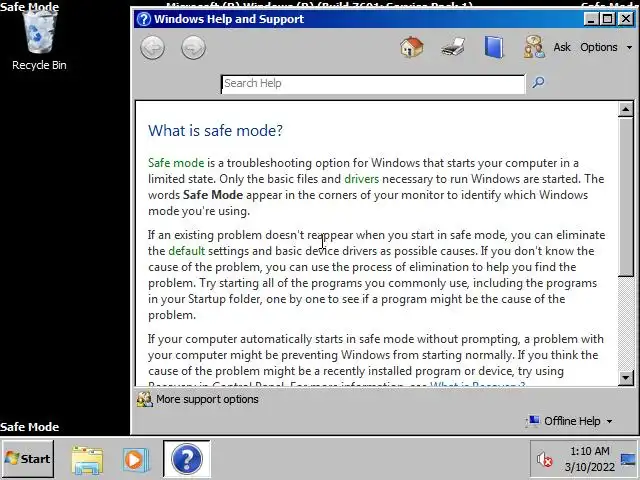Viewport: 640px width, 480px height.
Task: Click the Ask people icon
Action: [x=534, y=47]
